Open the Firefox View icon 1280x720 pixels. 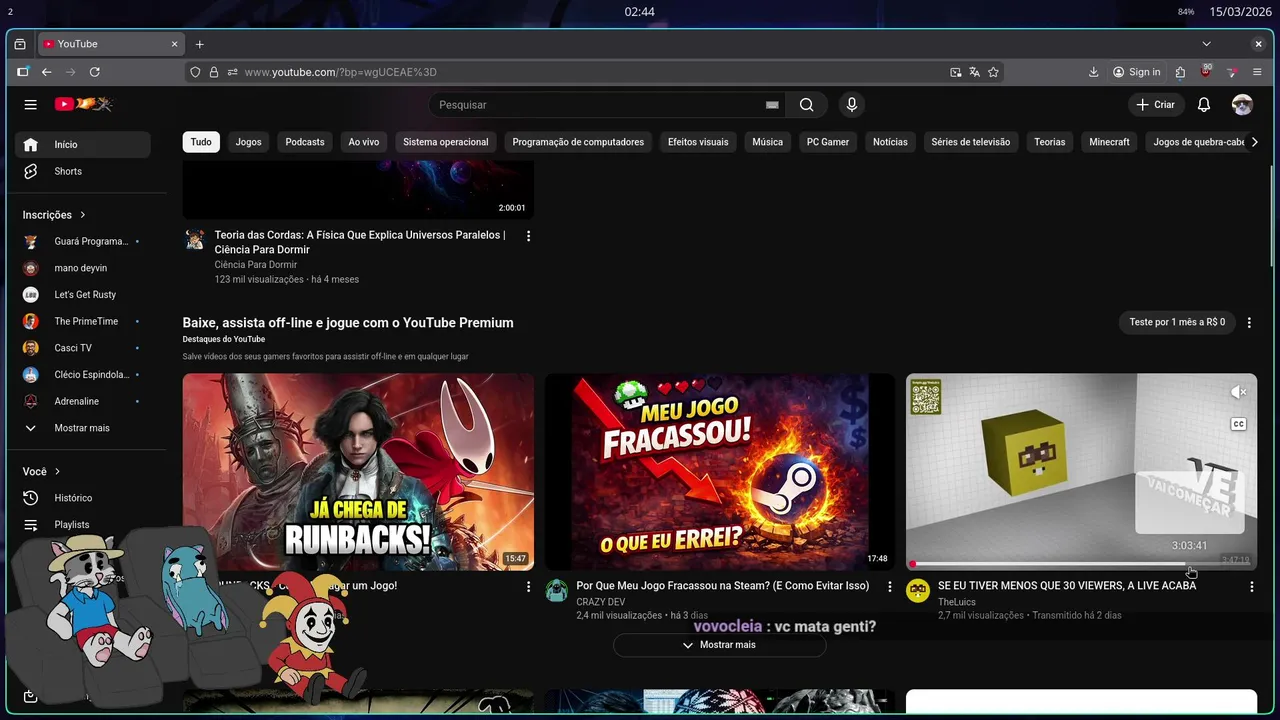click(x=20, y=44)
